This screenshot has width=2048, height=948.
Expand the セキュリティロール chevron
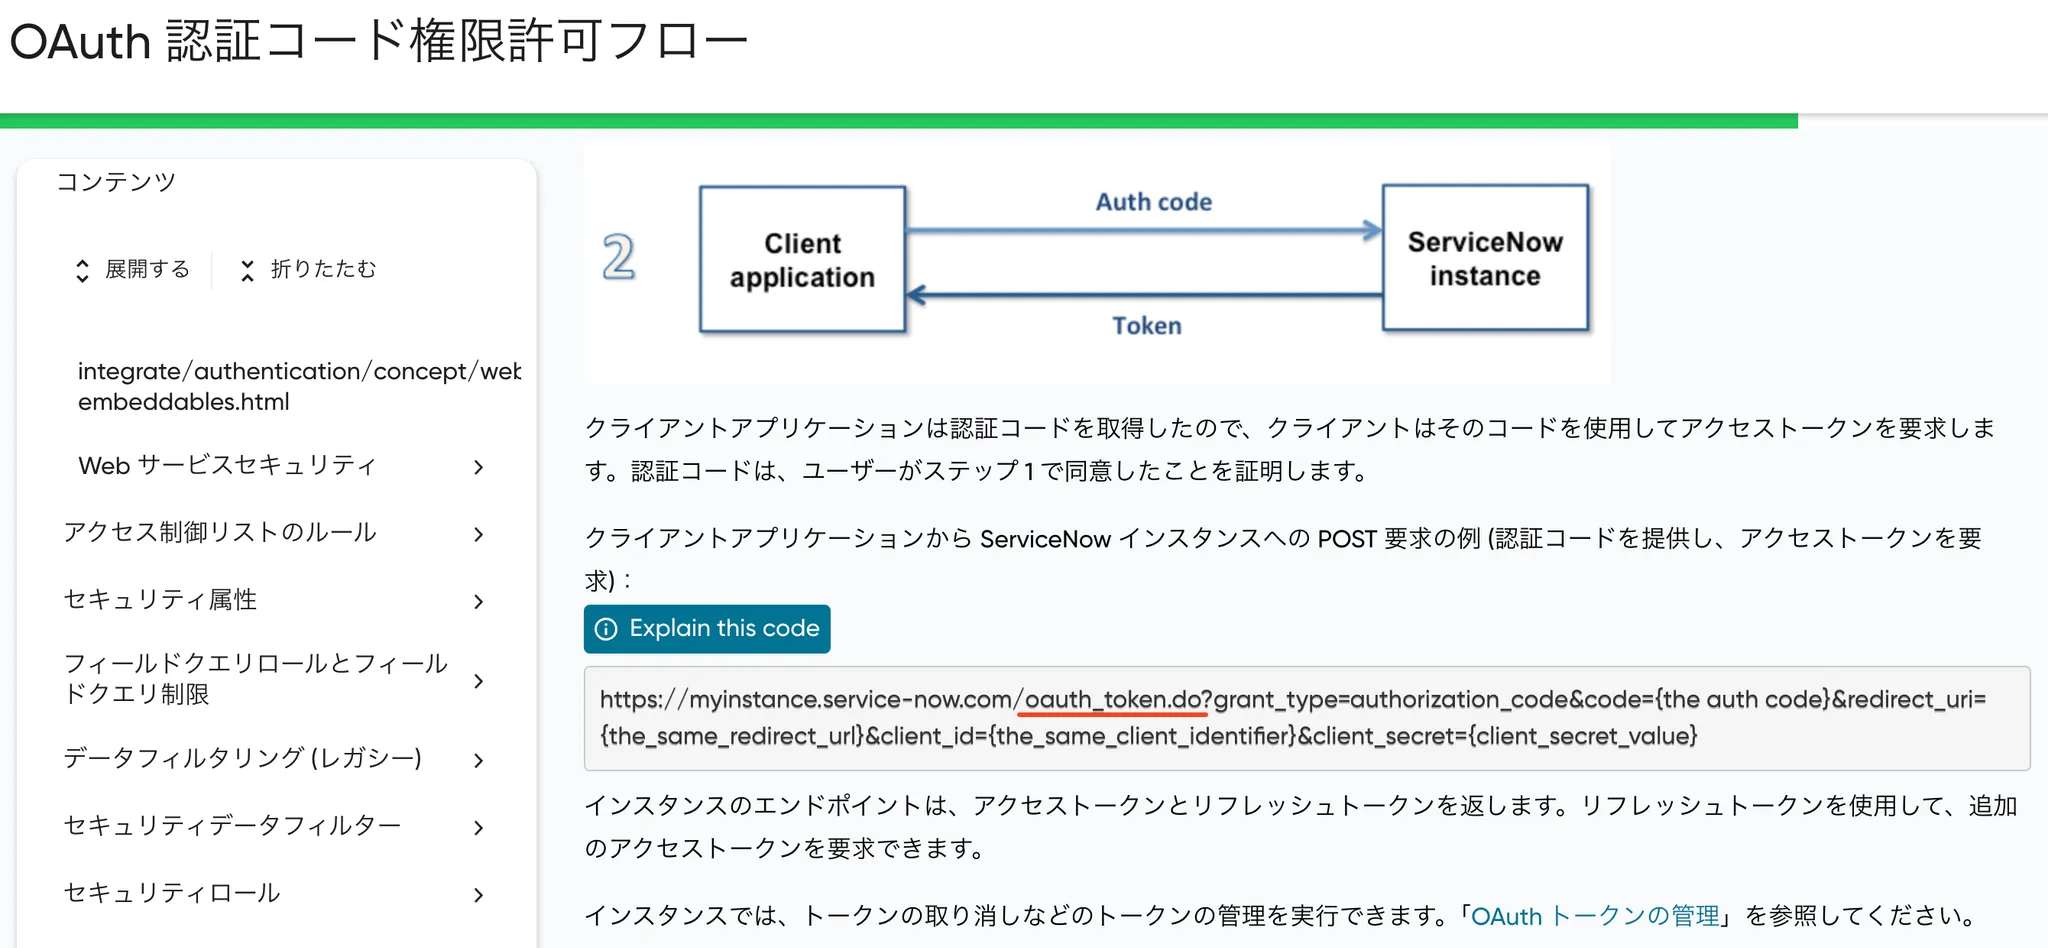click(479, 894)
